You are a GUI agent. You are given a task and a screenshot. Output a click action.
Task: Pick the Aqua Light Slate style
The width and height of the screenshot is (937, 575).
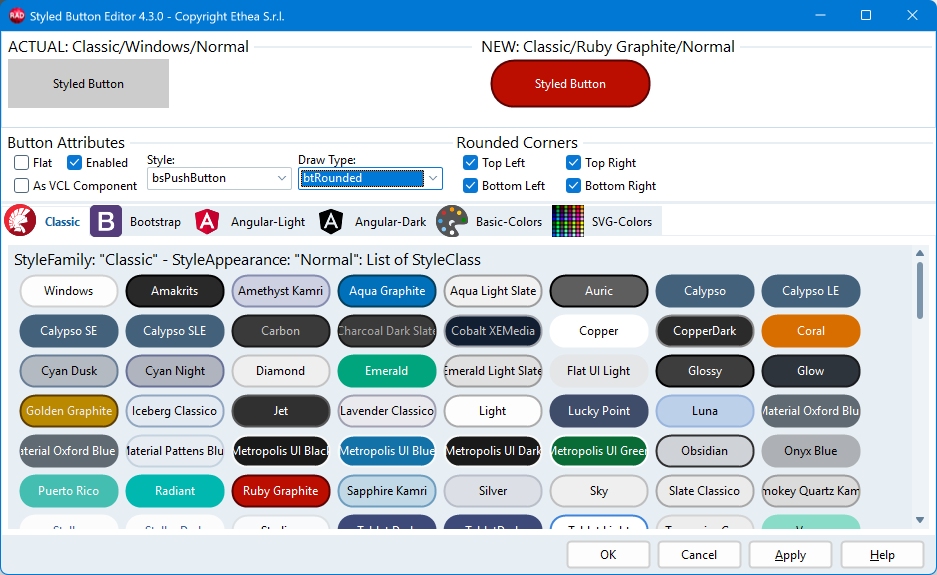493,291
